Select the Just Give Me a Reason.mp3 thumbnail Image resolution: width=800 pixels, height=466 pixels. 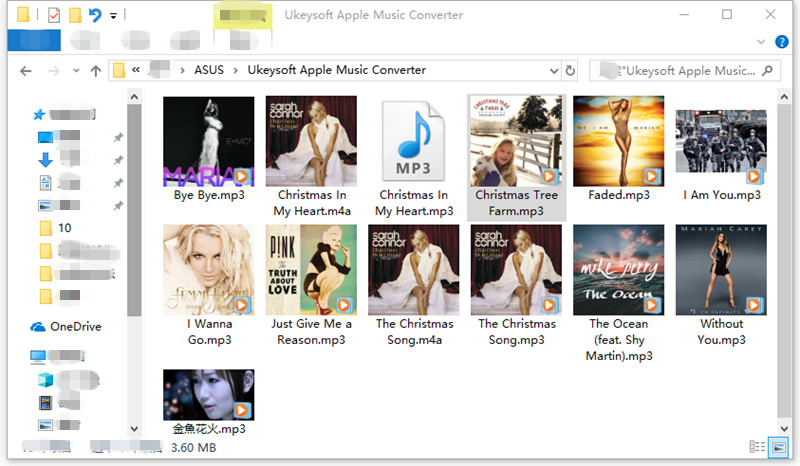click(311, 270)
